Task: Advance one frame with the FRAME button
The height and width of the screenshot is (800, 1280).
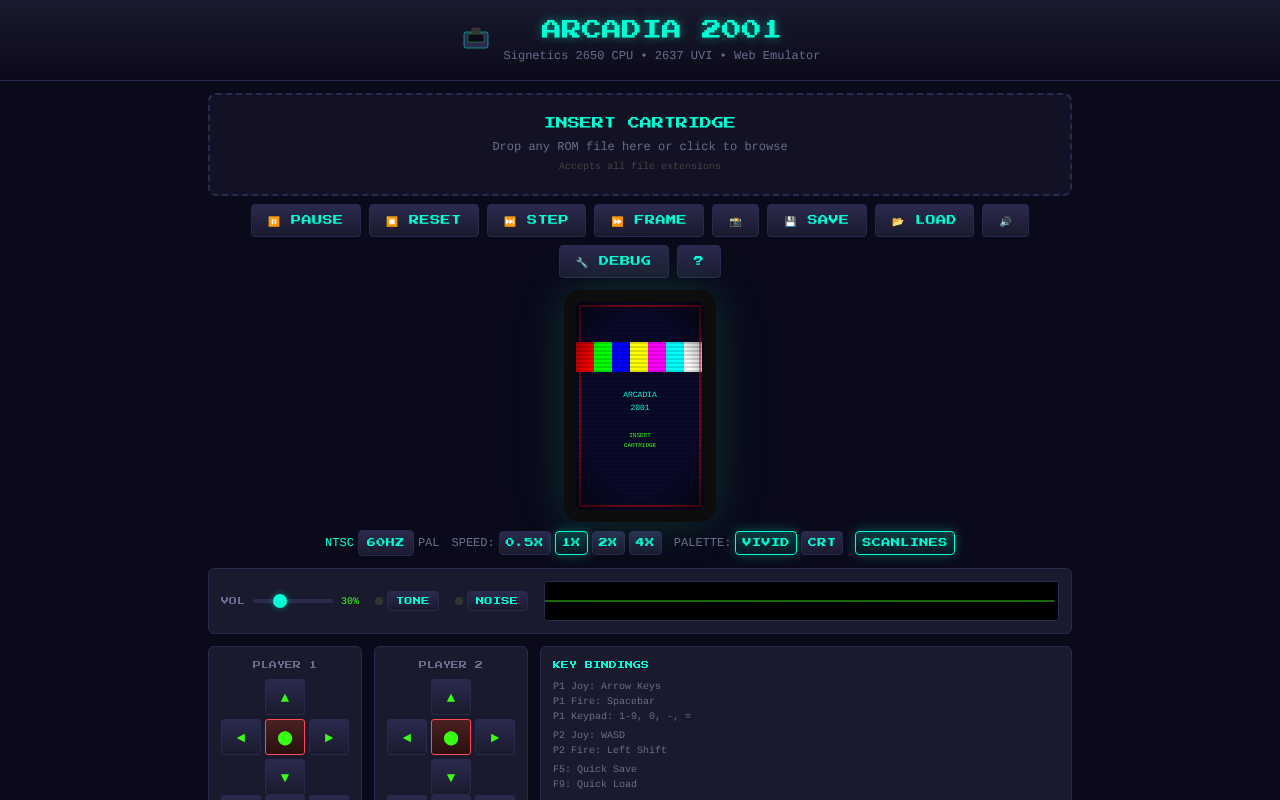Action: pyautogui.click(x=648, y=220)
